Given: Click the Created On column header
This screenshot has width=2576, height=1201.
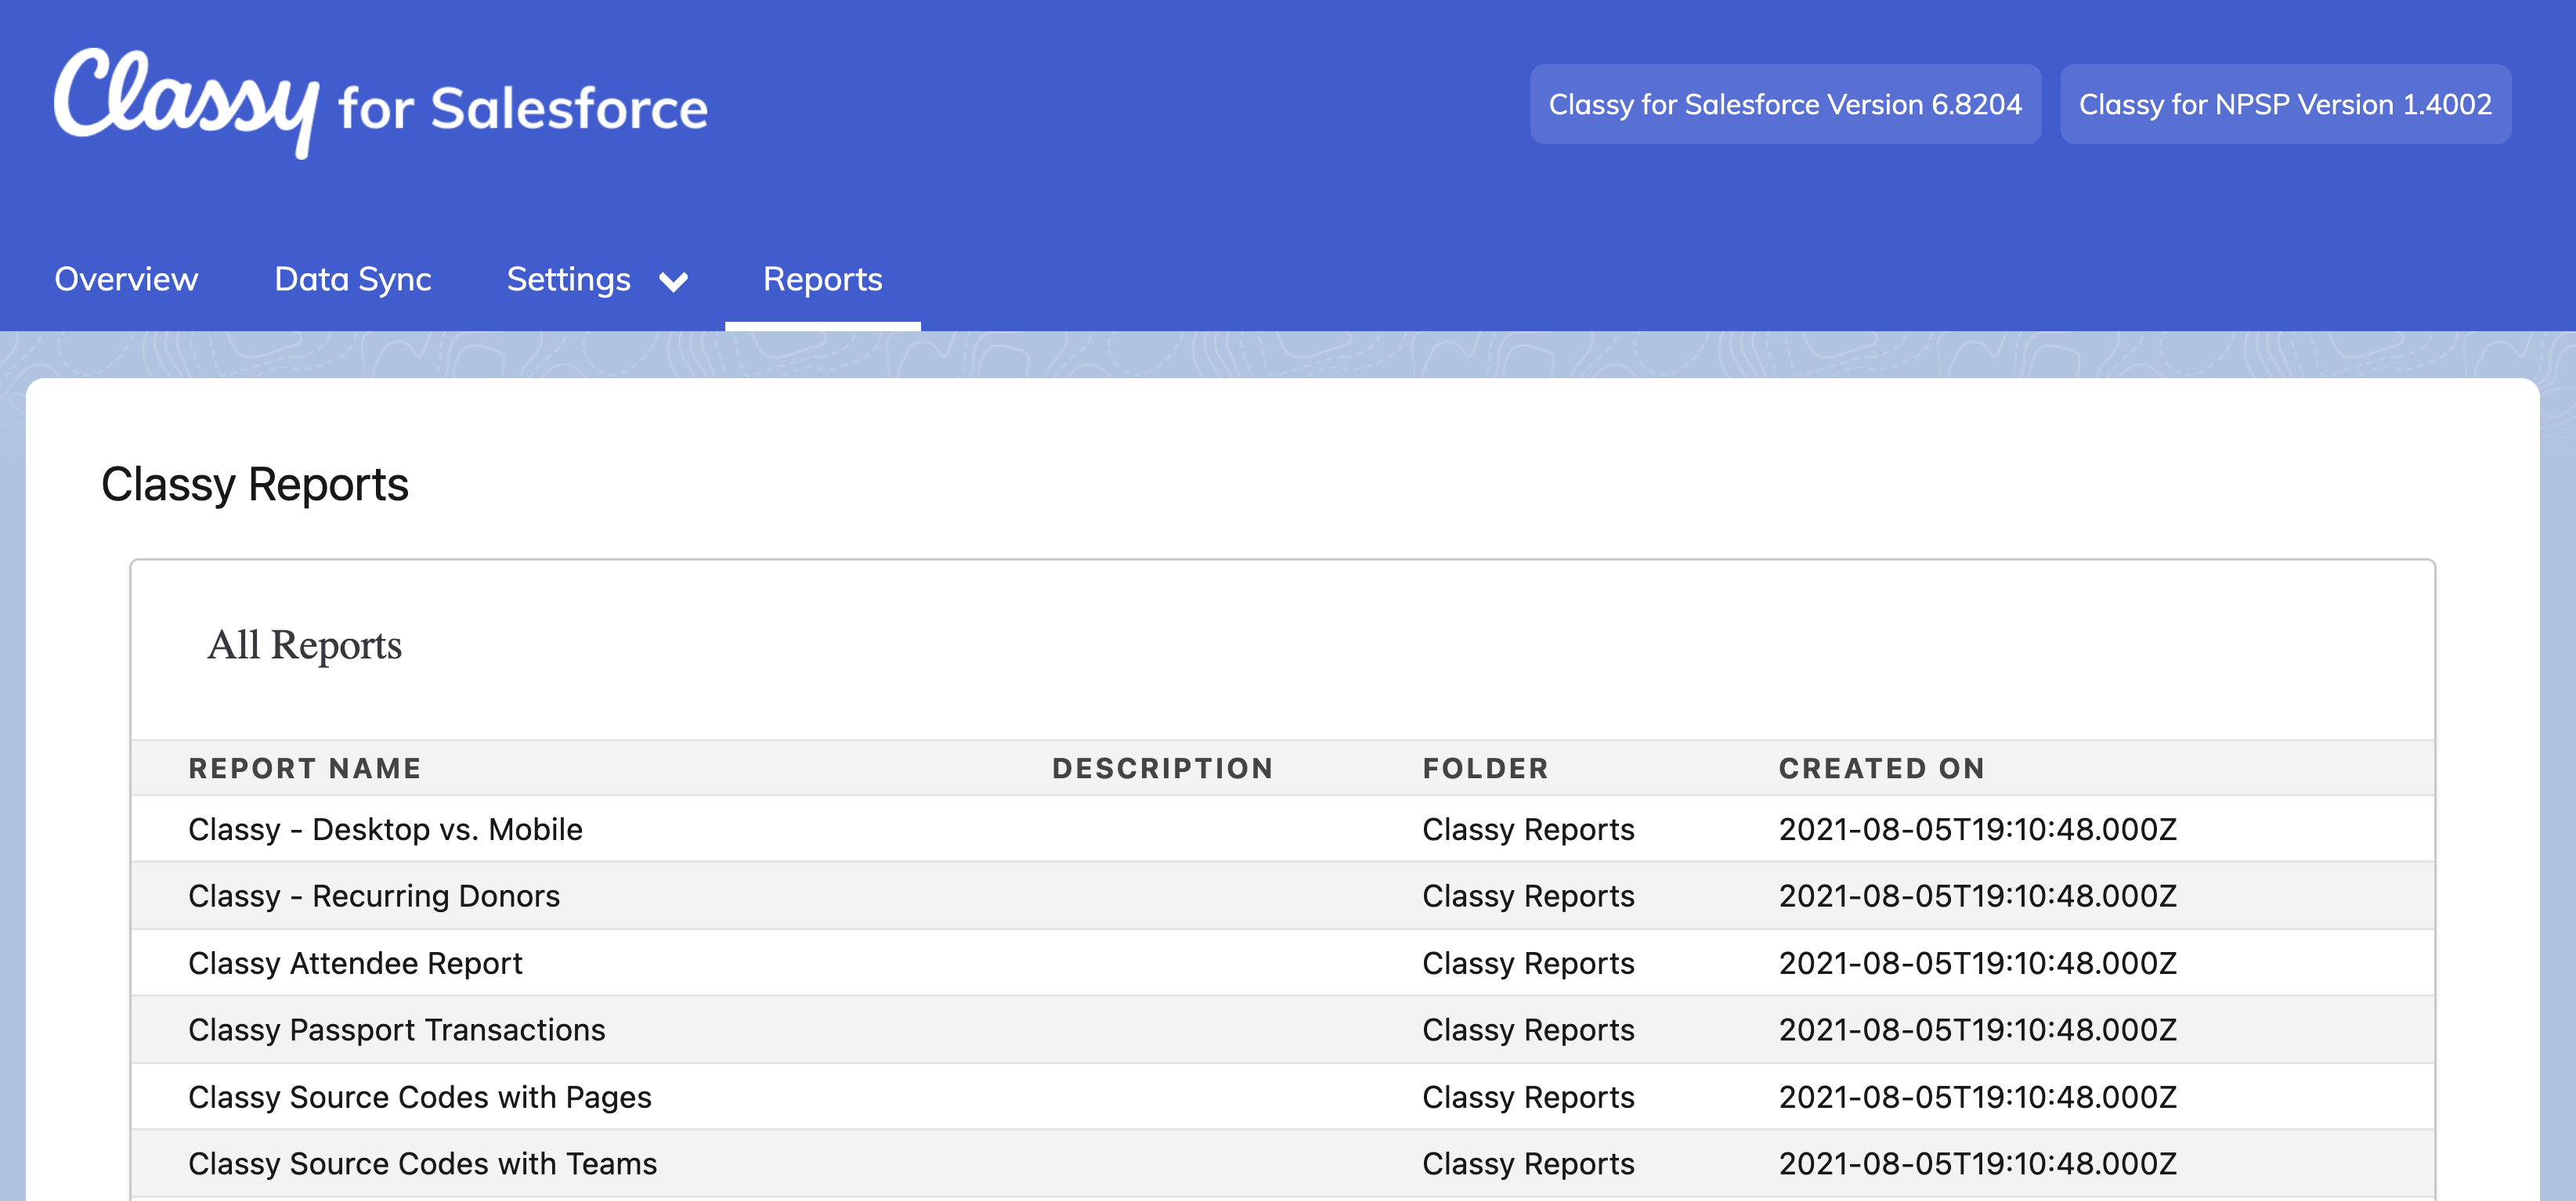Looking at the screenshot, I should (x=1882, y=768).
